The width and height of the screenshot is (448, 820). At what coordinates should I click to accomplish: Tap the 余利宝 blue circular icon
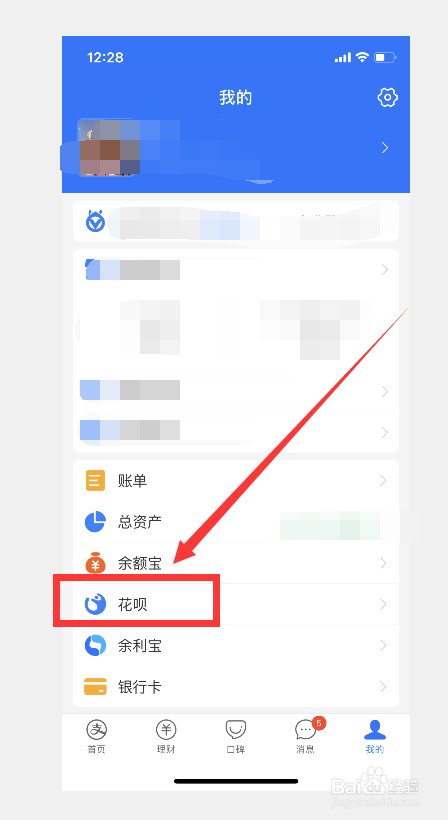click(95, 645)
